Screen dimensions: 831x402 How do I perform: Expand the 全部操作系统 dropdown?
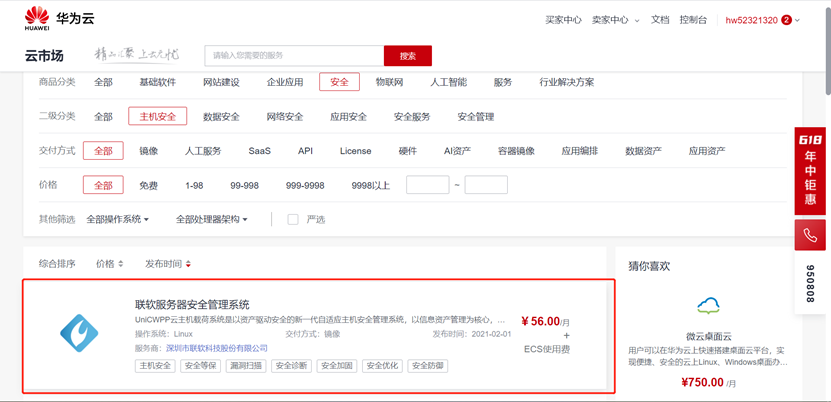(117, 219)
